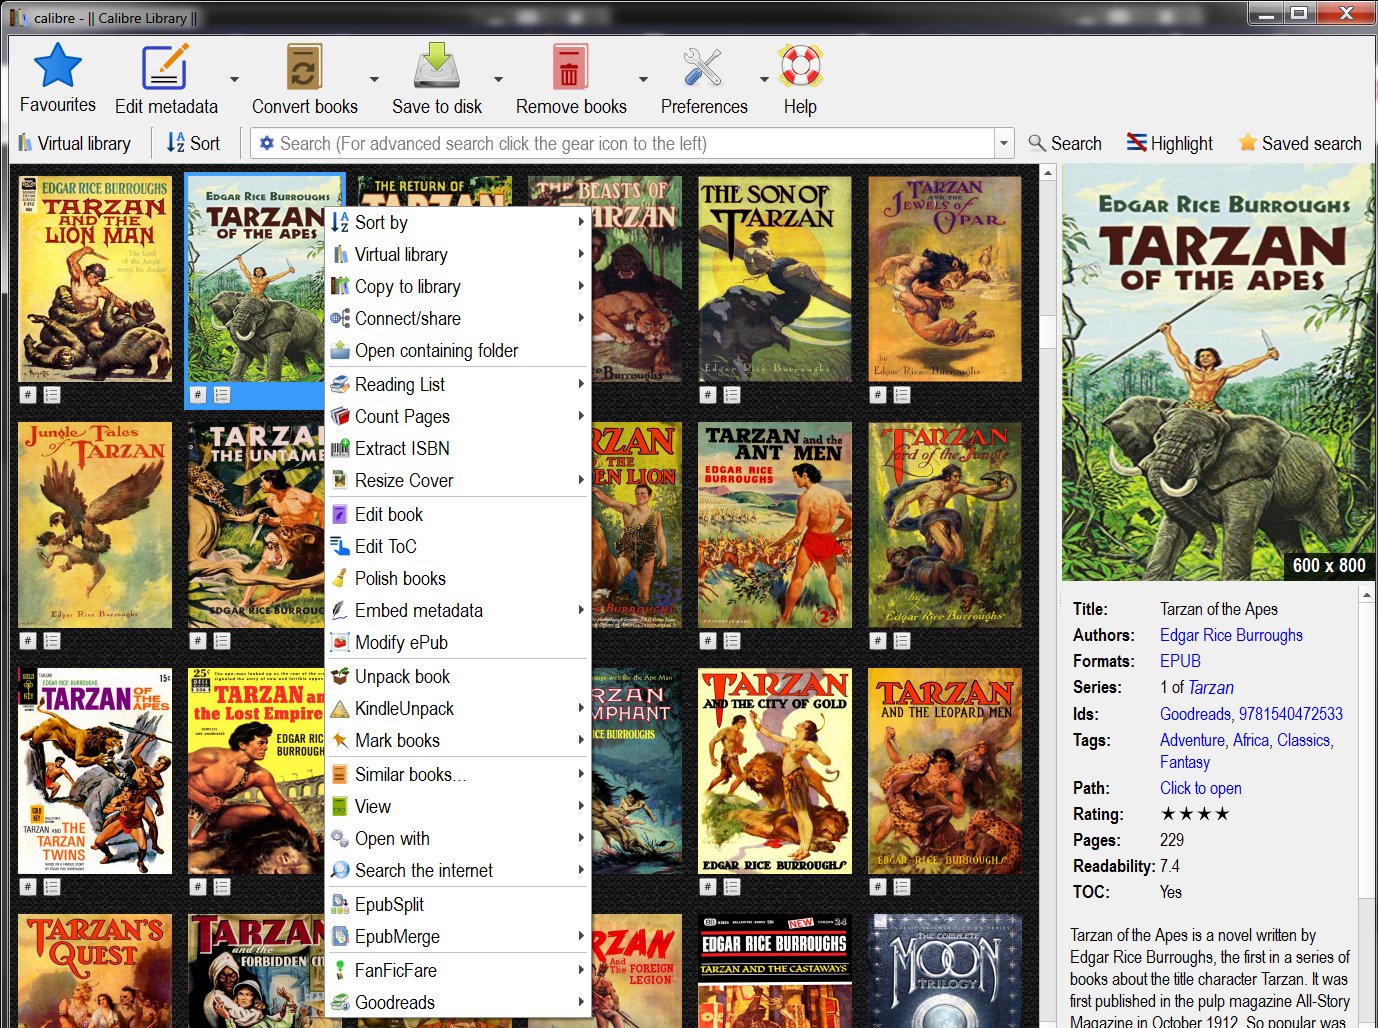Open Help via the lifebuoy icon

point(800,66)
